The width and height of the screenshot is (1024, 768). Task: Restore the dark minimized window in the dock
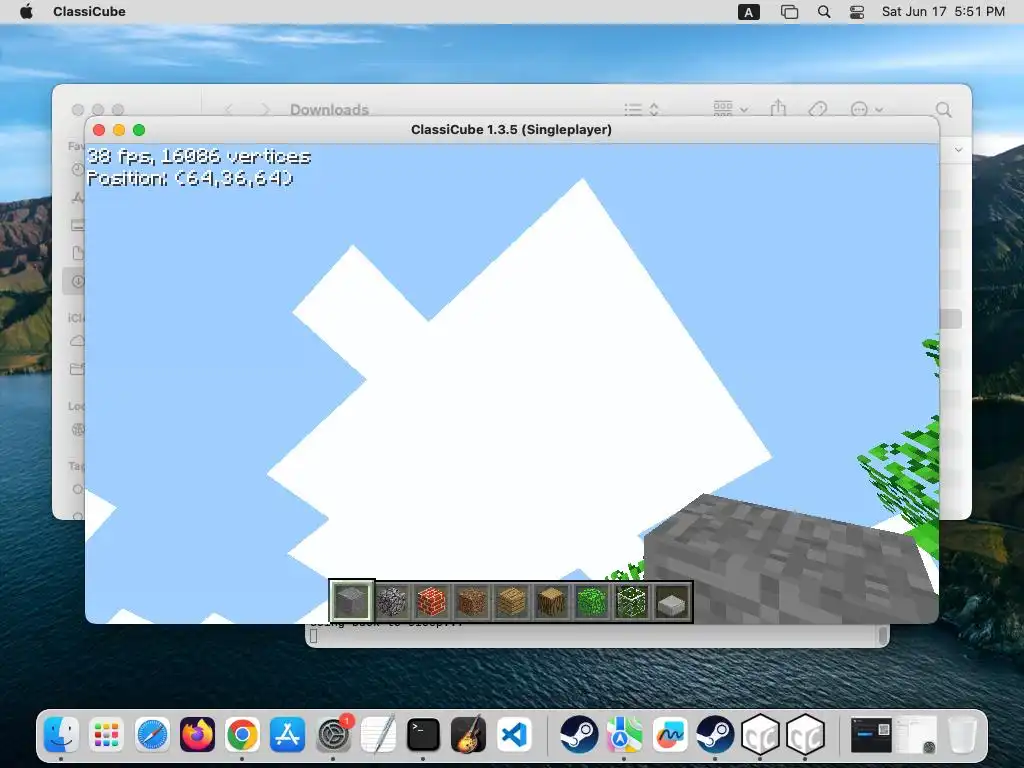point(871,734)
